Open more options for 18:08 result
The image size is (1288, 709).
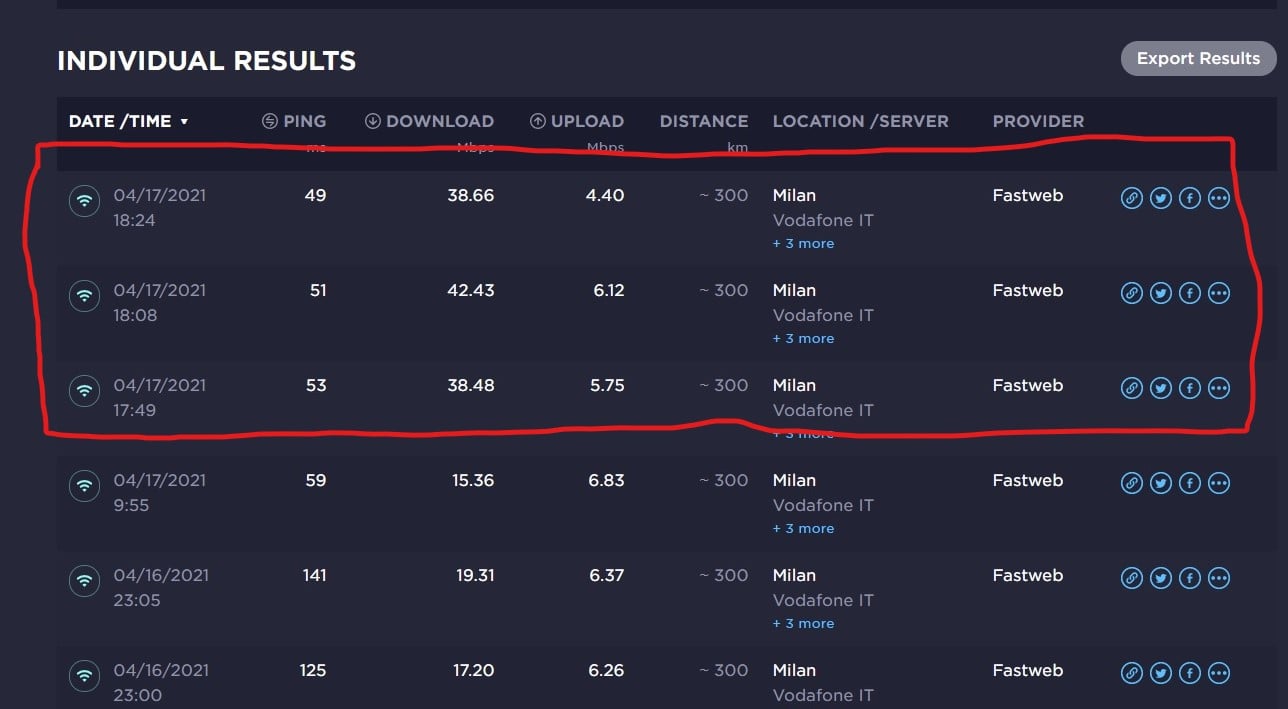pos(1218,293)
